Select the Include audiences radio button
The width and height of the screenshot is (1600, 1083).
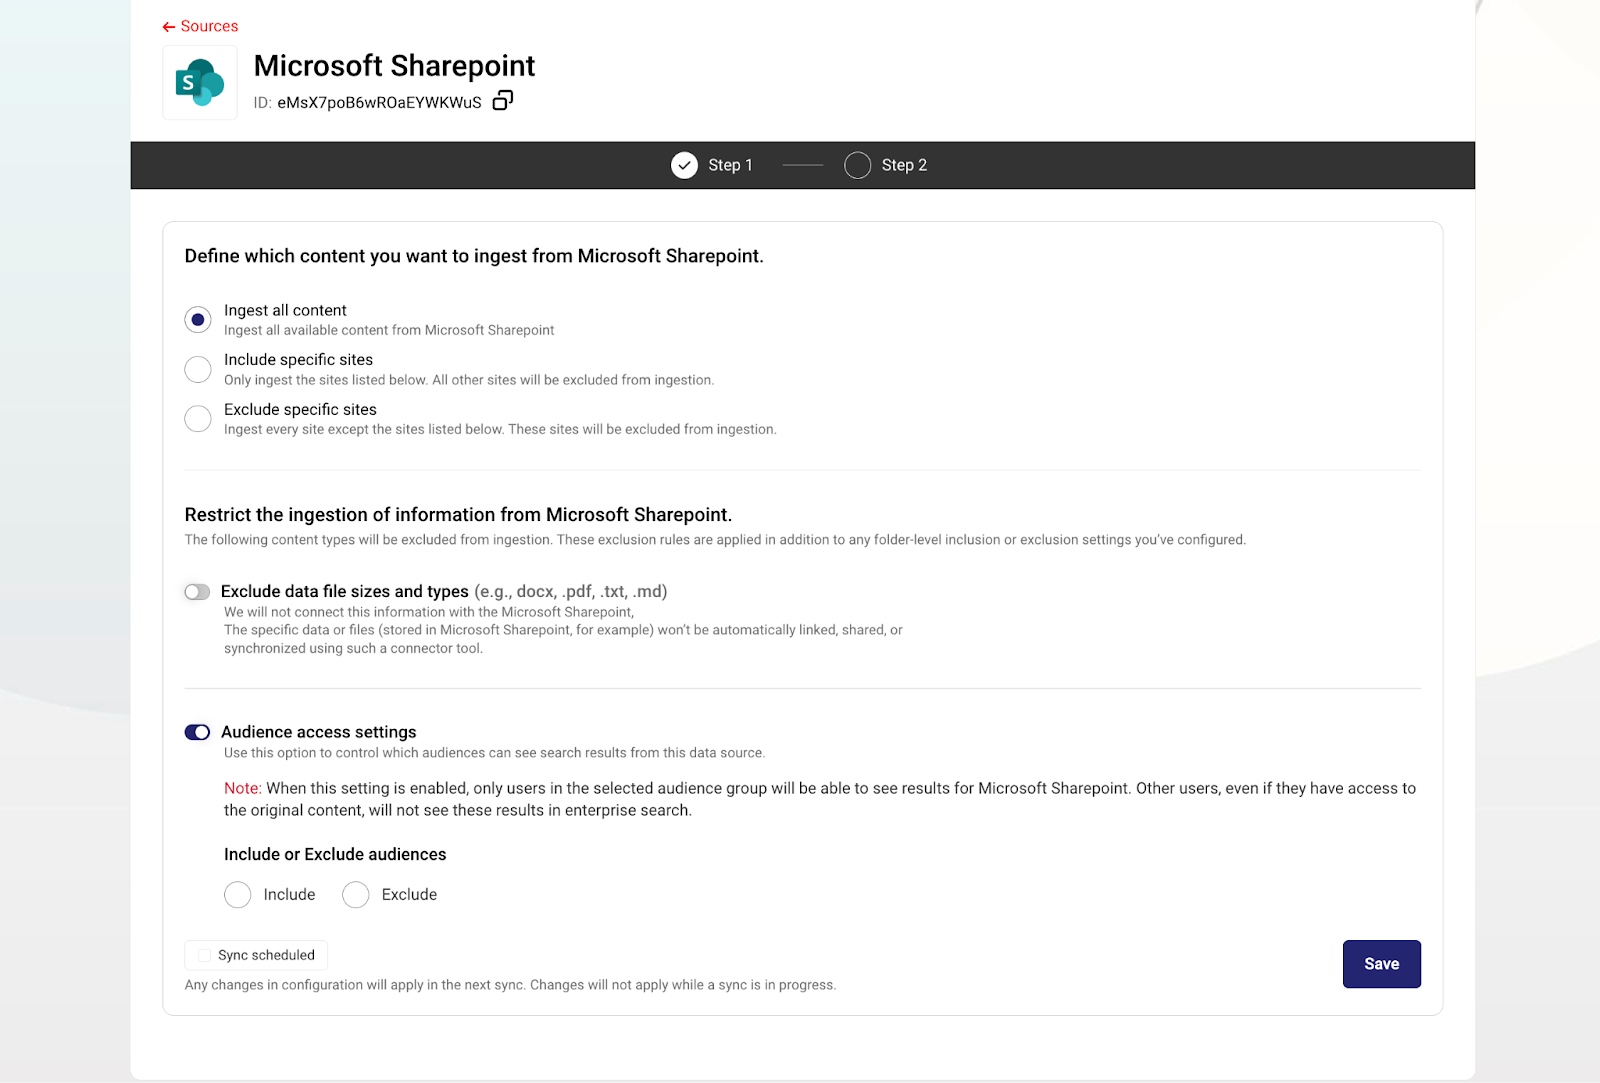pyautogui.click(x=238, y=895)
